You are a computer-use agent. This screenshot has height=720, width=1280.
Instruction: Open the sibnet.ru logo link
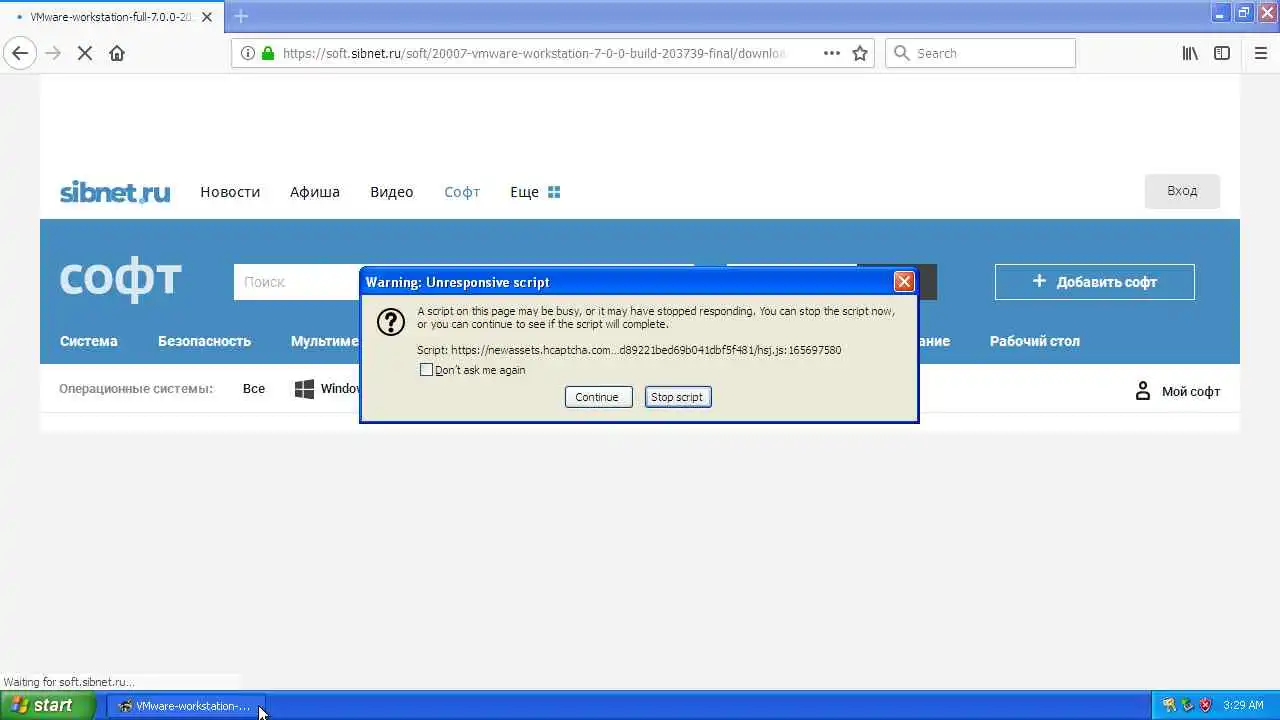coord(115,191)
